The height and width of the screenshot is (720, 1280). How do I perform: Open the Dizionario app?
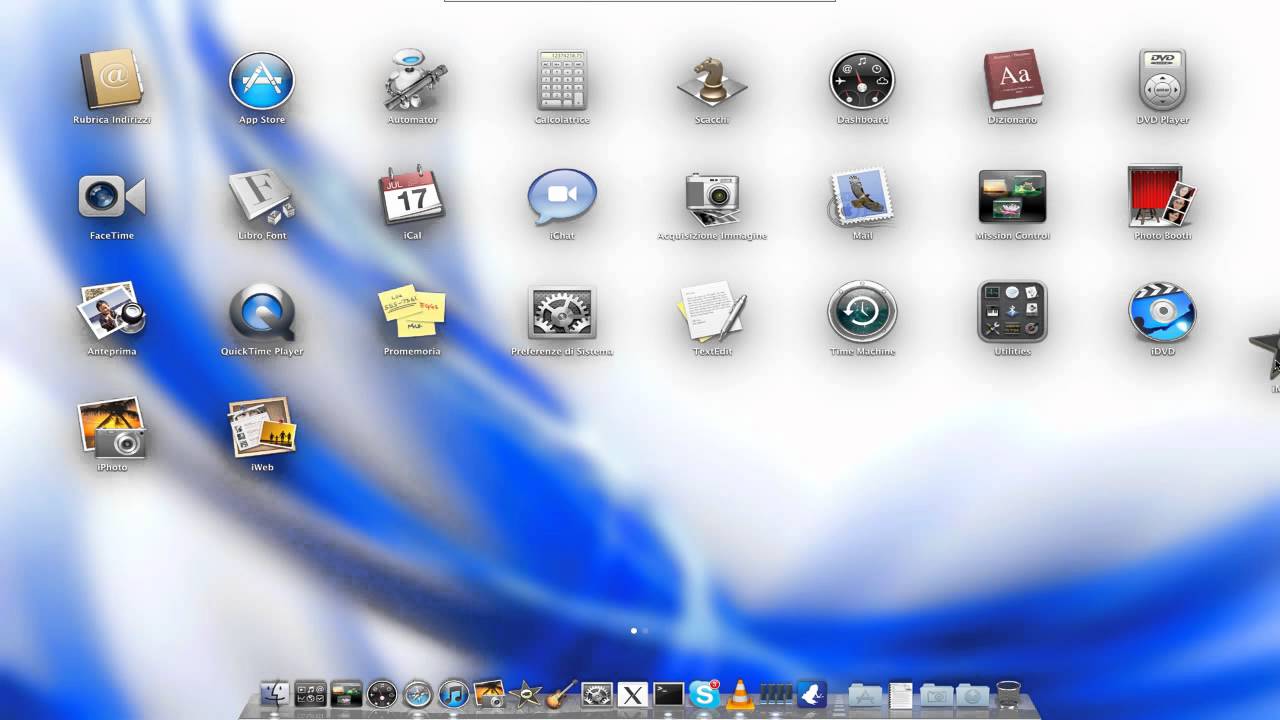click(1012, 81)
